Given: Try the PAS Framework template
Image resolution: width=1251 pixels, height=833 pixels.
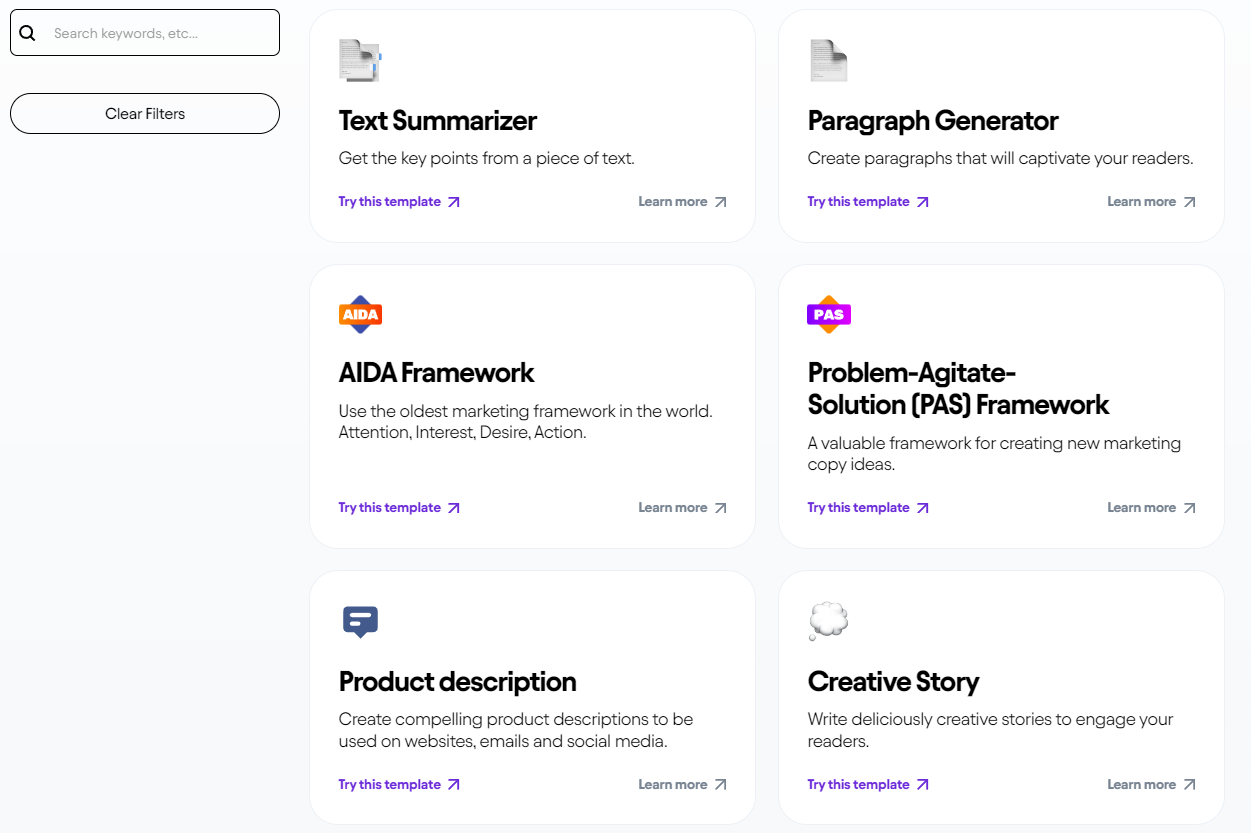Looking at the screenshot, I should (x=868, y=507).
